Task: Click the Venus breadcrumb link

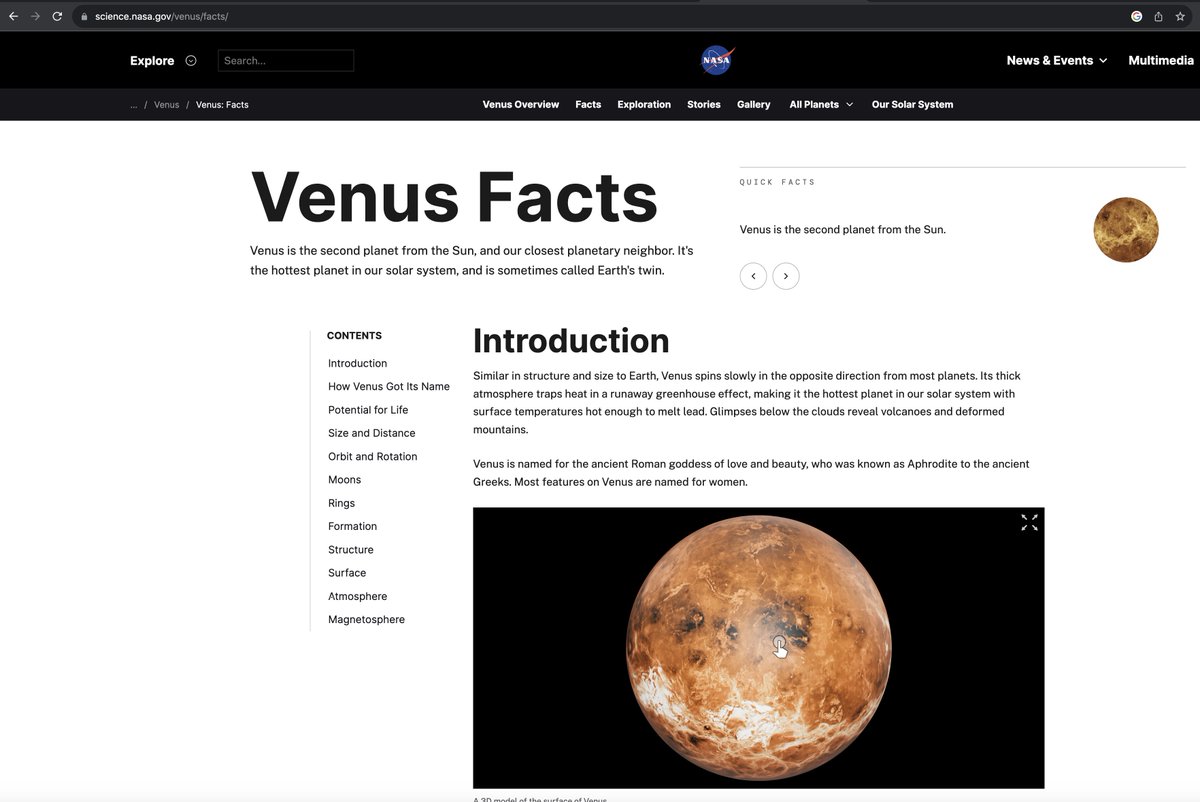Action: (x=166, y=105)
